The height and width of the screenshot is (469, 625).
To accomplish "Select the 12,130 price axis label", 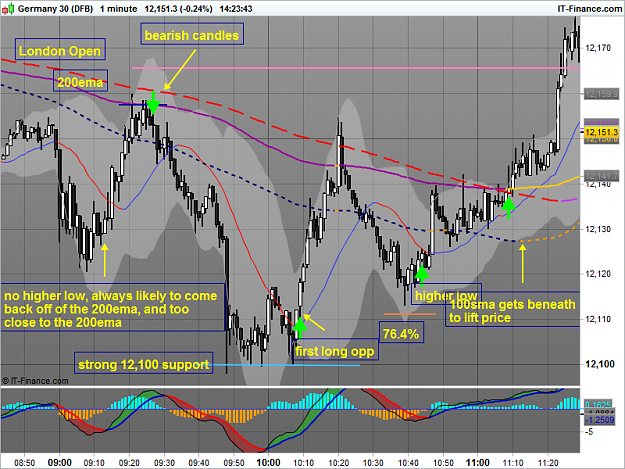I will click(598, 229).
